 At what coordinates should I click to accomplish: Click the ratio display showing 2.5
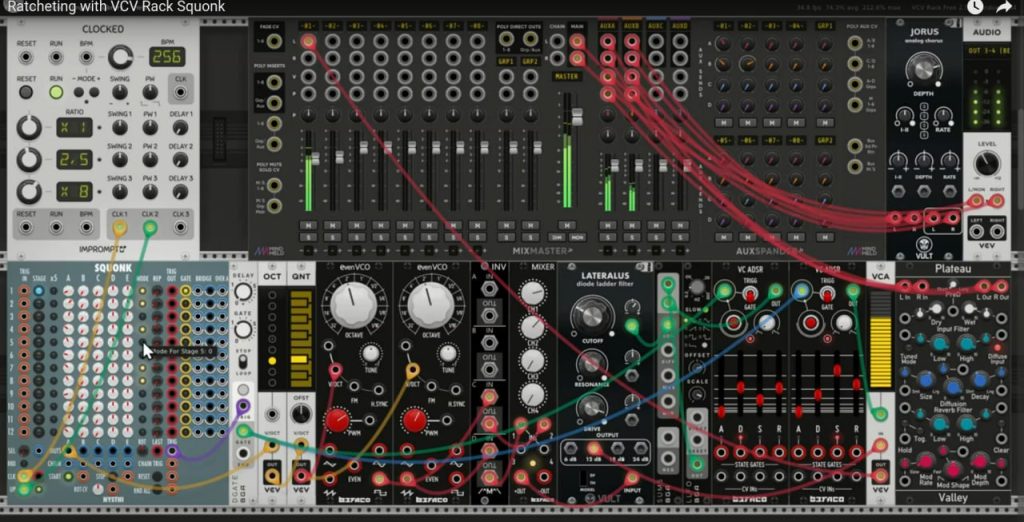tap(74, 159)
